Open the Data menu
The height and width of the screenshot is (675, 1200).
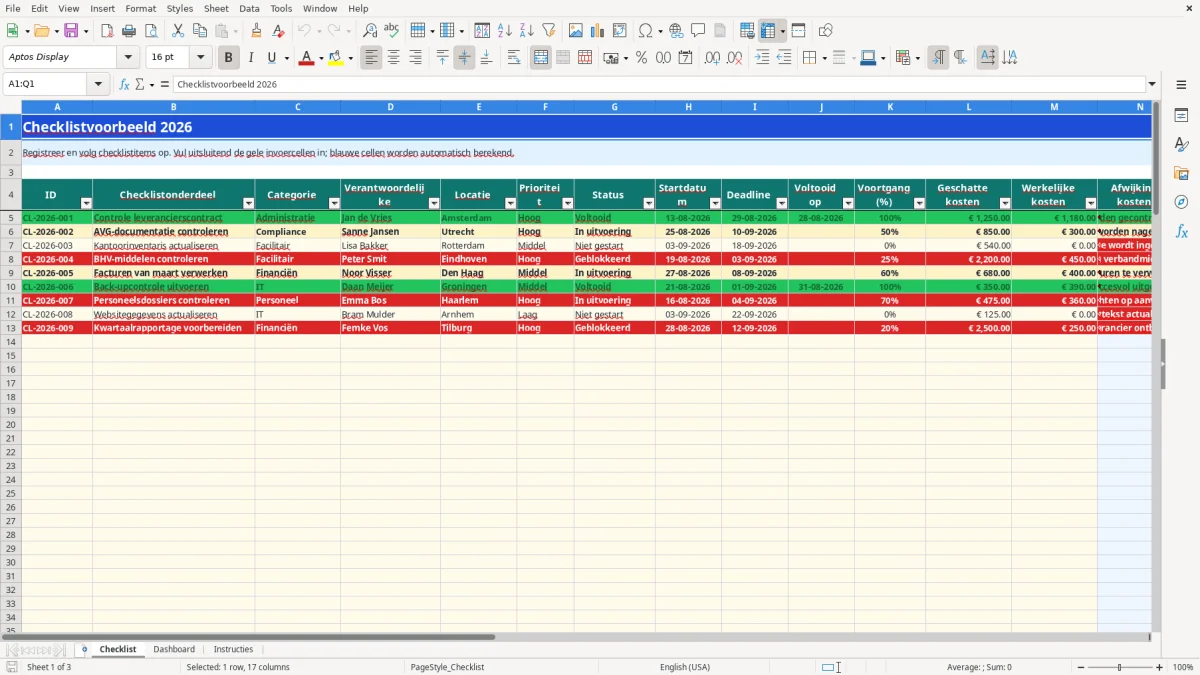pyautogui.click(x=249, y=8)
